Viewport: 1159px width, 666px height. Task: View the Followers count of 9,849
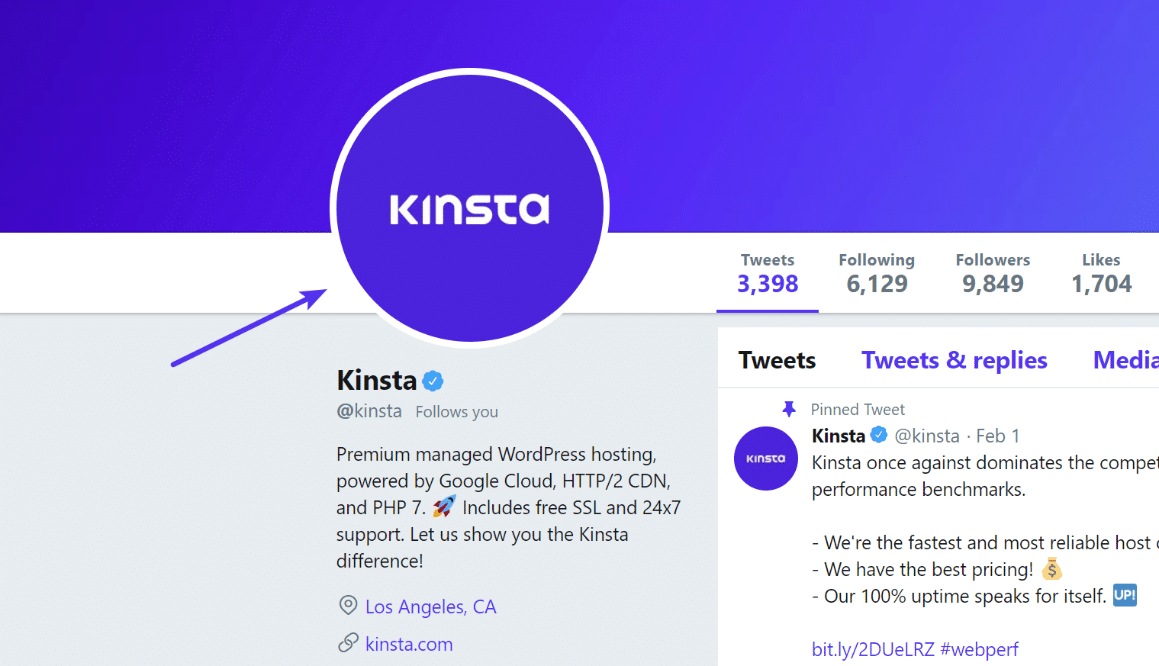pyautogui.click(x=993, y=272)
